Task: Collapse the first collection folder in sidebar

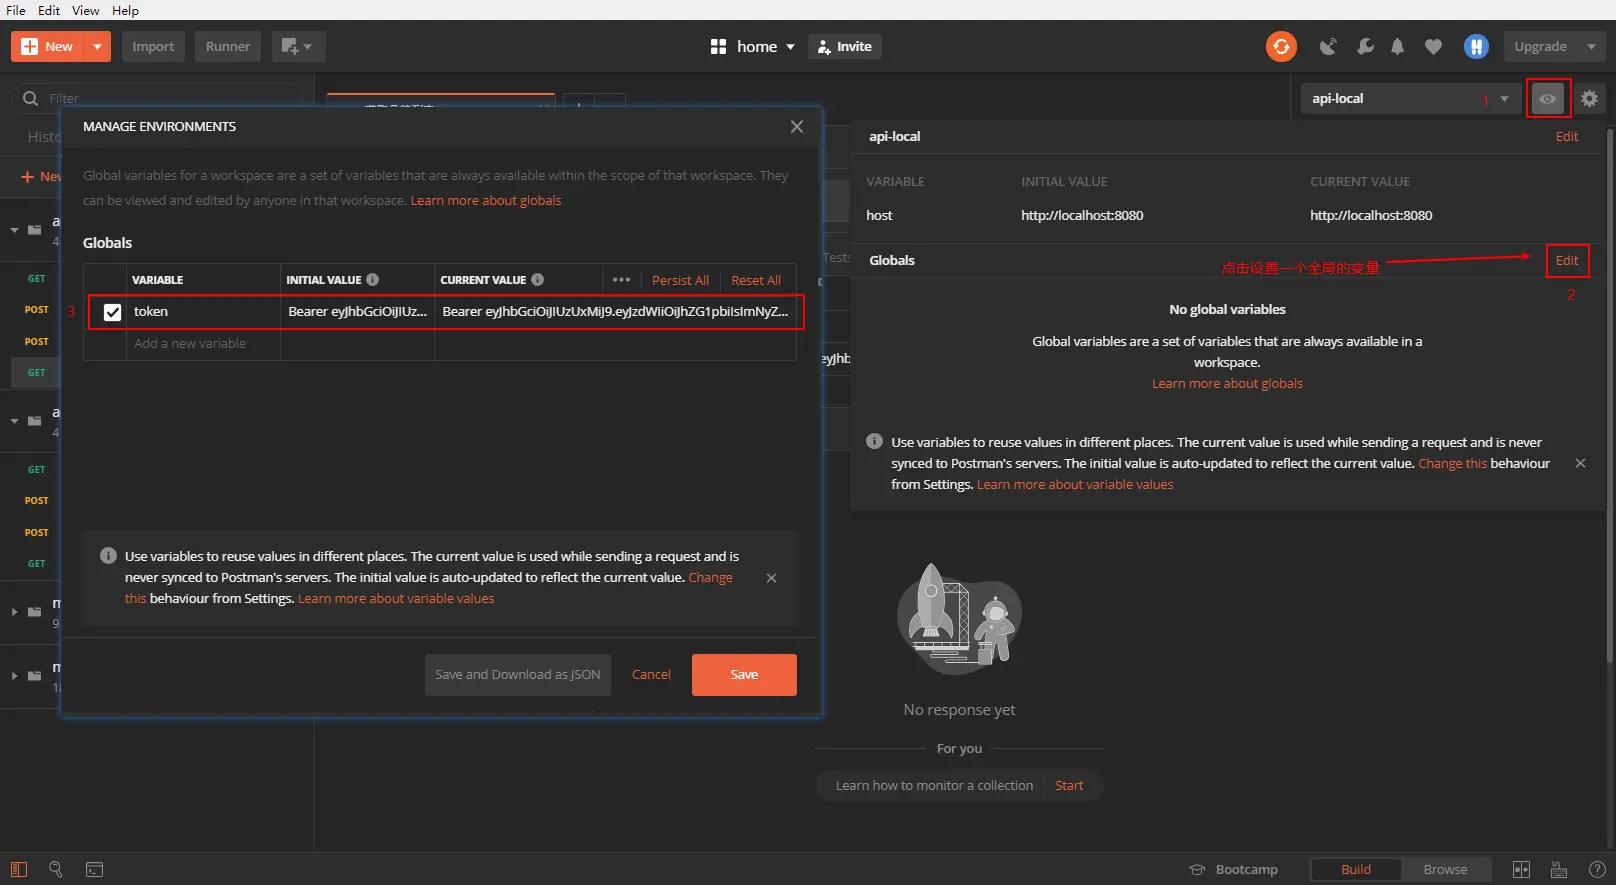Action: point(14,230)
